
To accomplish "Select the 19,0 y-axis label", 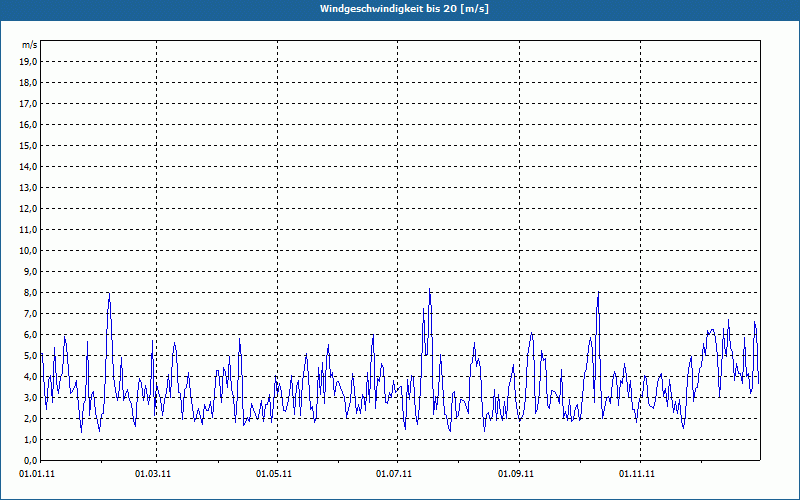I will point(28,62).
